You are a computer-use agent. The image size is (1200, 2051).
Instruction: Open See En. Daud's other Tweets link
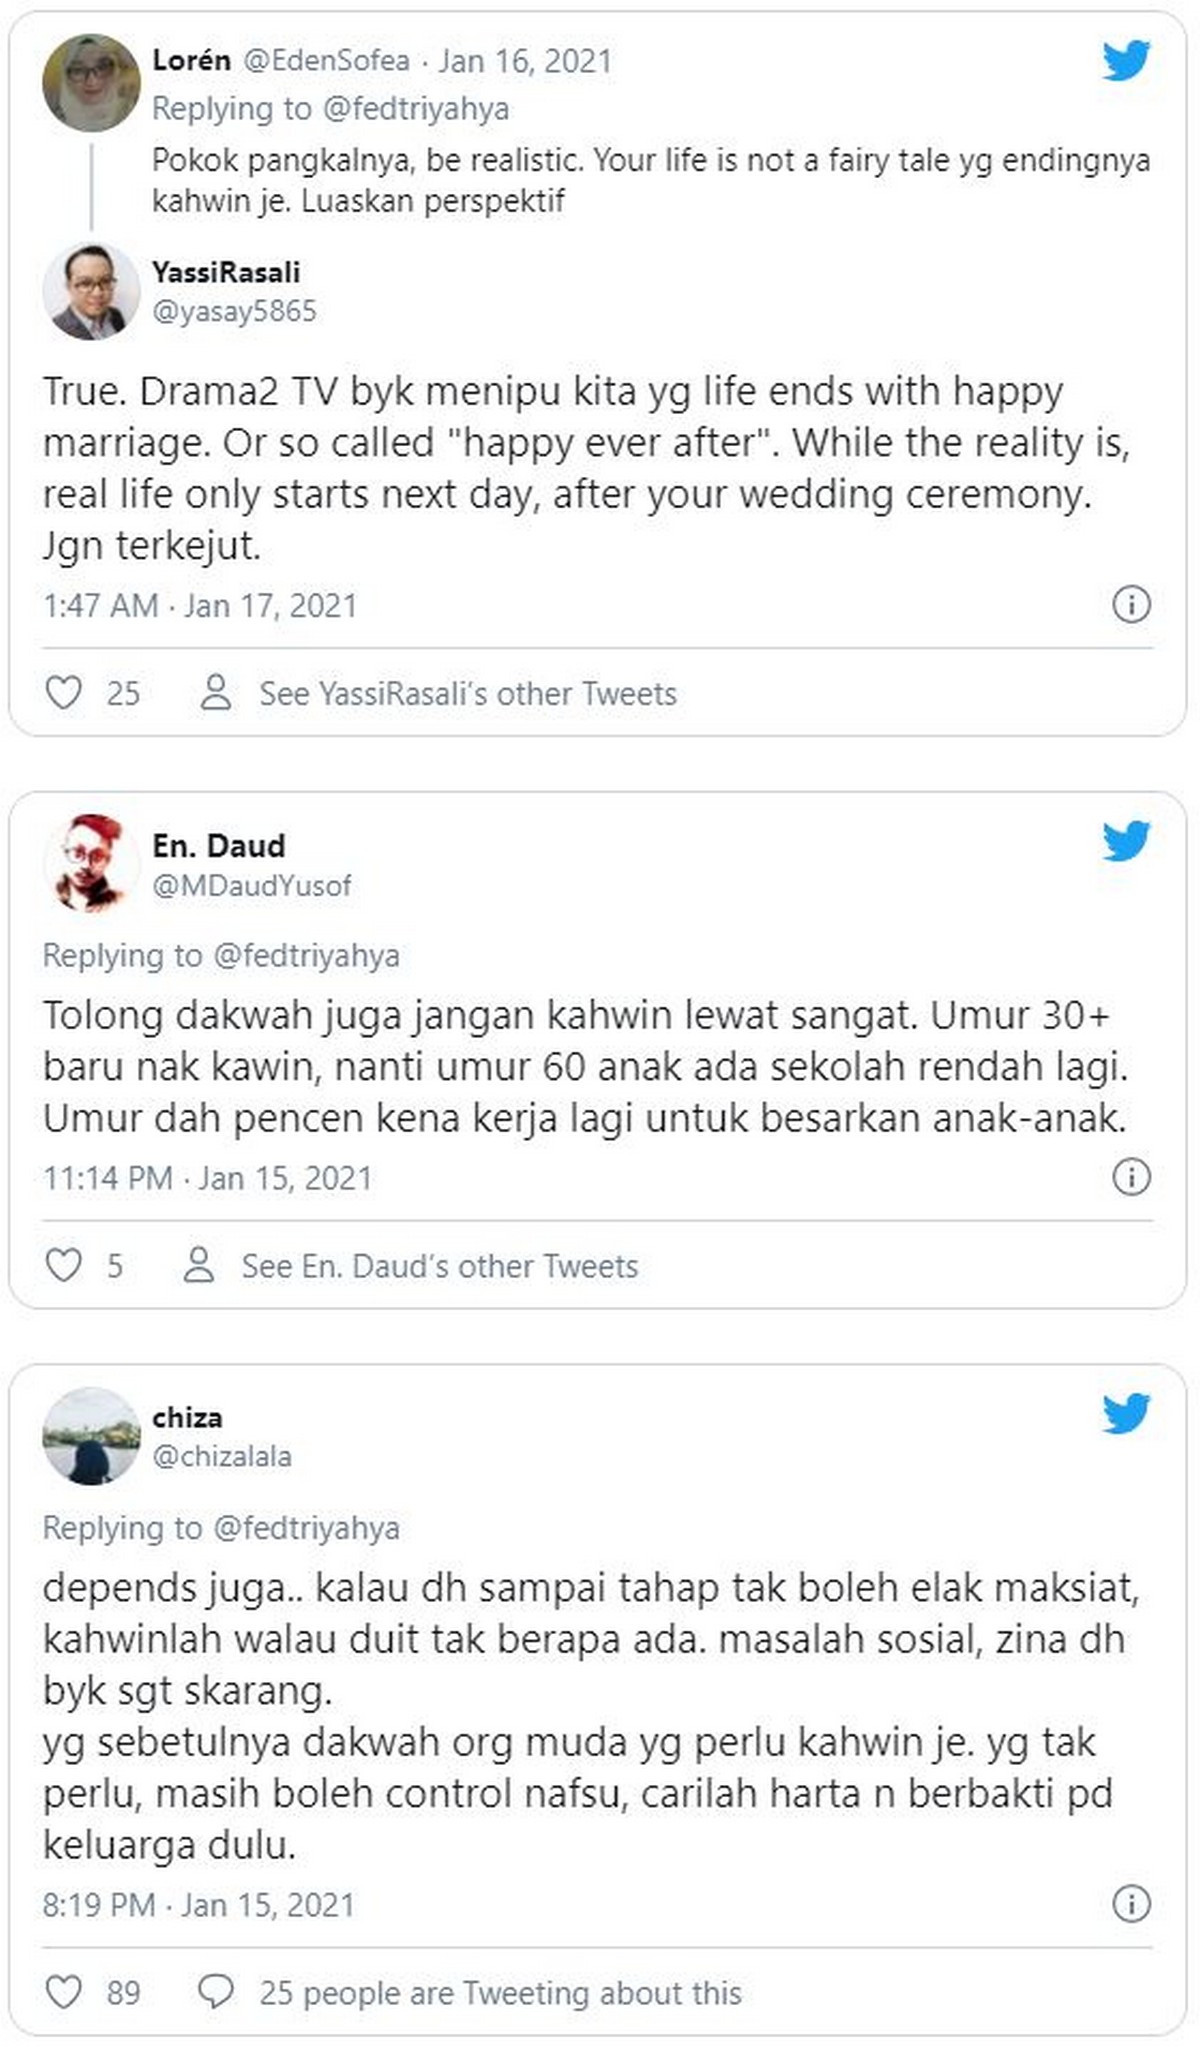(440, 1266)
